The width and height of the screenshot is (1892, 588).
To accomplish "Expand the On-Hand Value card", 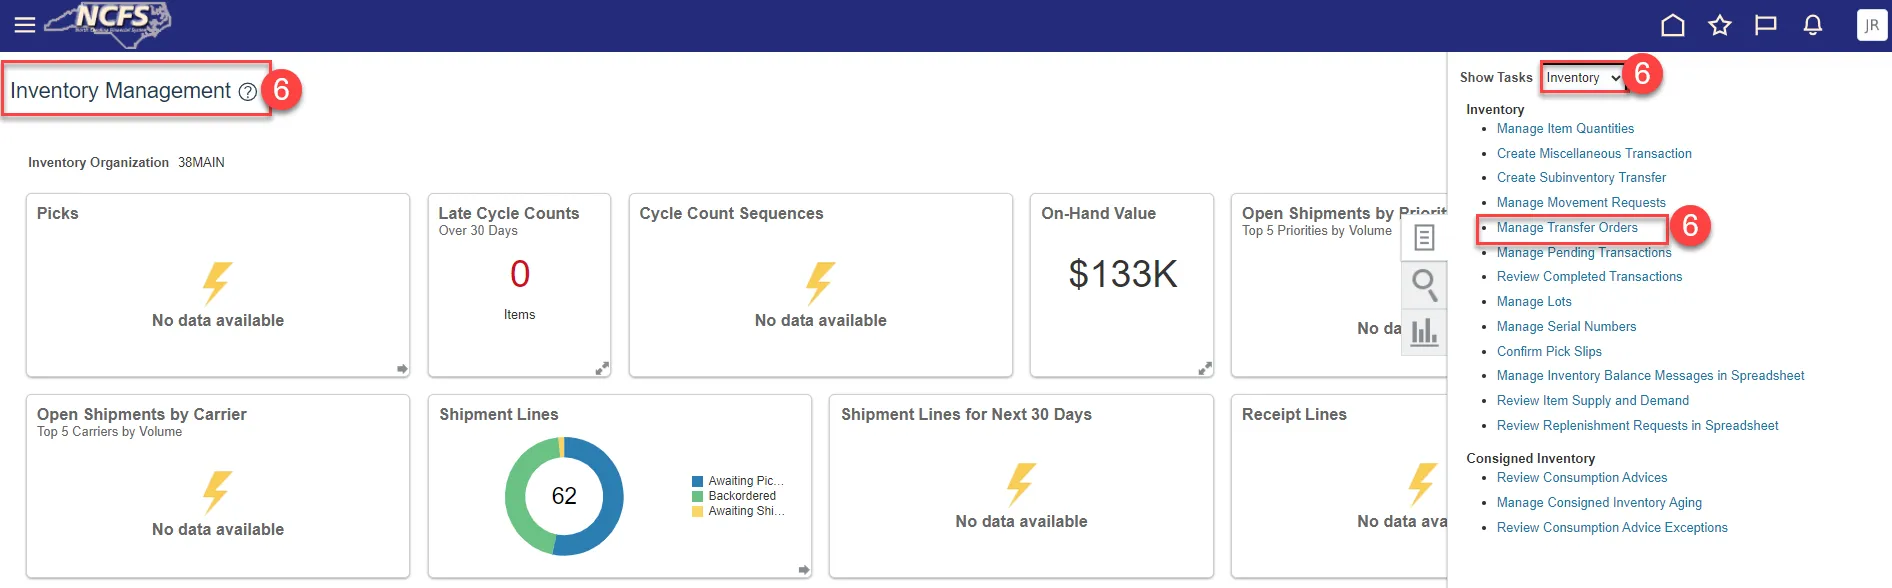I will [x=1205, y=368].
